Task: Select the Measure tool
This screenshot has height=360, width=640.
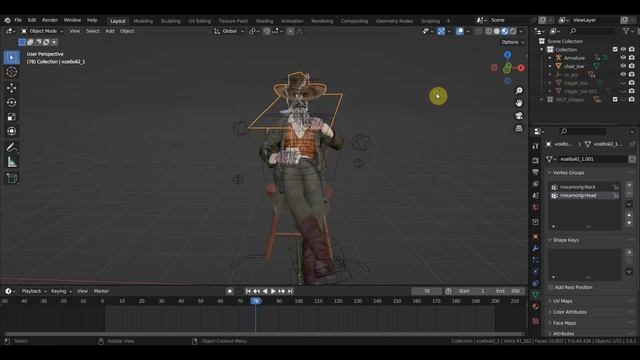Action: pyautogui.click(x=11, y=162)
